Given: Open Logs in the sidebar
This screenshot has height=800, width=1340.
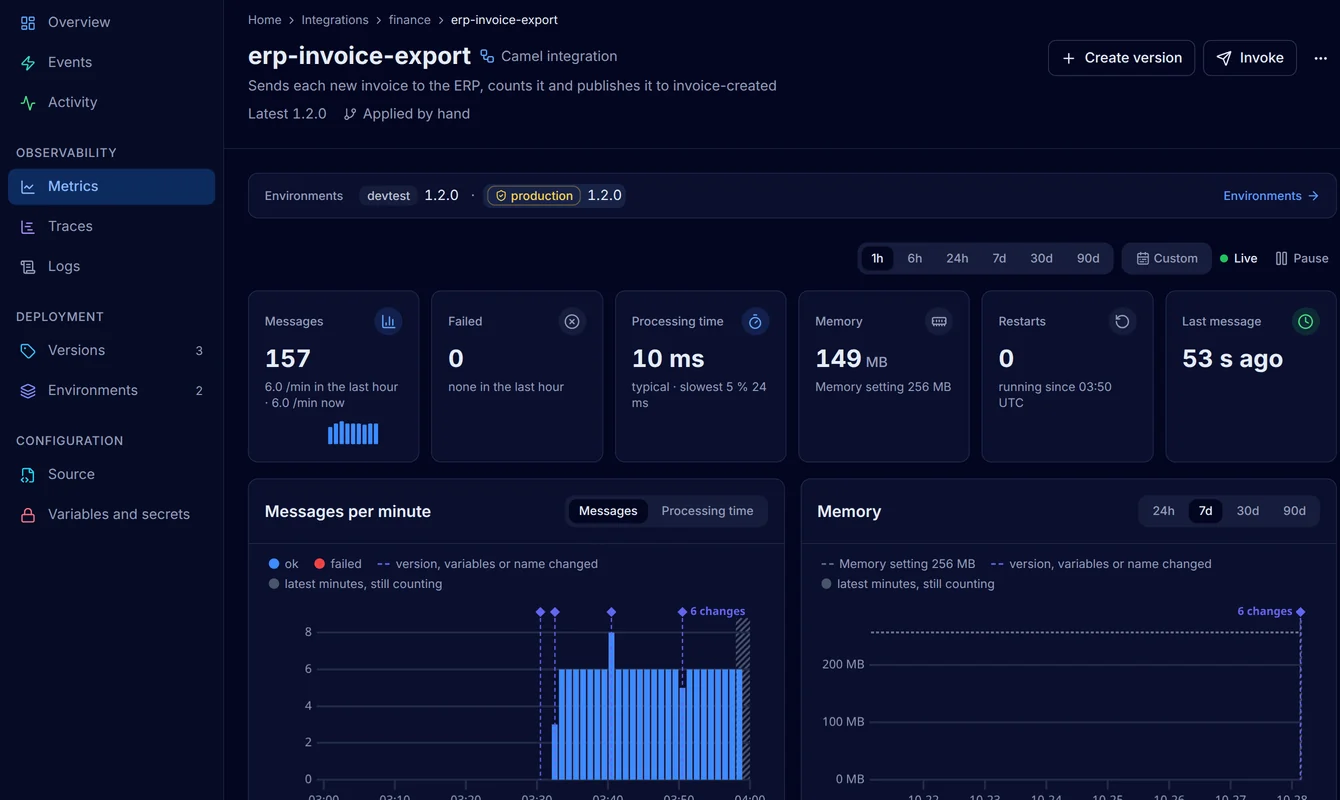Looking at the screenshot, I should [x=111, y=266].
